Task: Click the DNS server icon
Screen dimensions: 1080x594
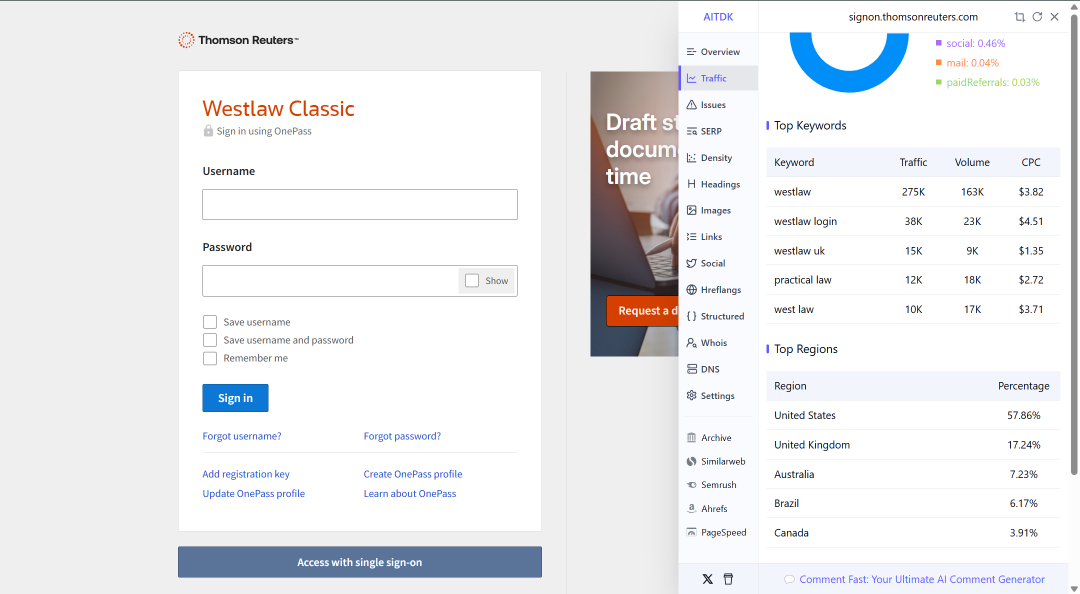Action: coord(692,369)
